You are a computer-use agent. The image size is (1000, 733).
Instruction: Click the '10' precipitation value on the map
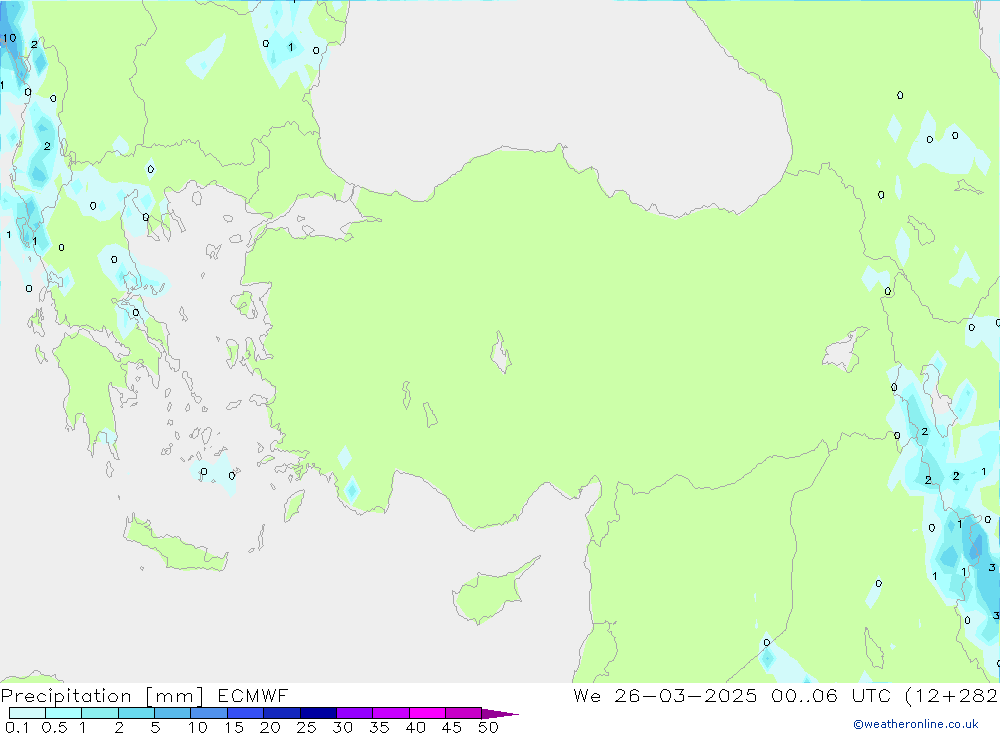pyautogui.click(x=9, y=38)
